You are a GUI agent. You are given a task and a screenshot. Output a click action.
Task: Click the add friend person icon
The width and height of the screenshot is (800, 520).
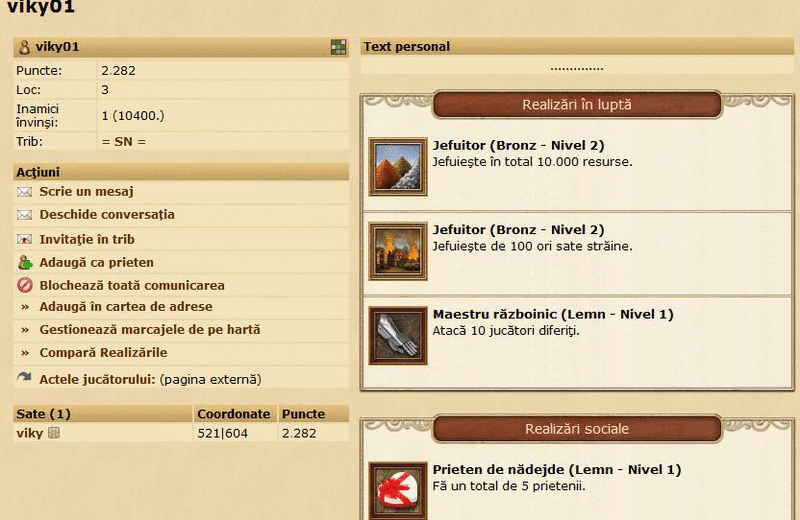click(25, 262)
